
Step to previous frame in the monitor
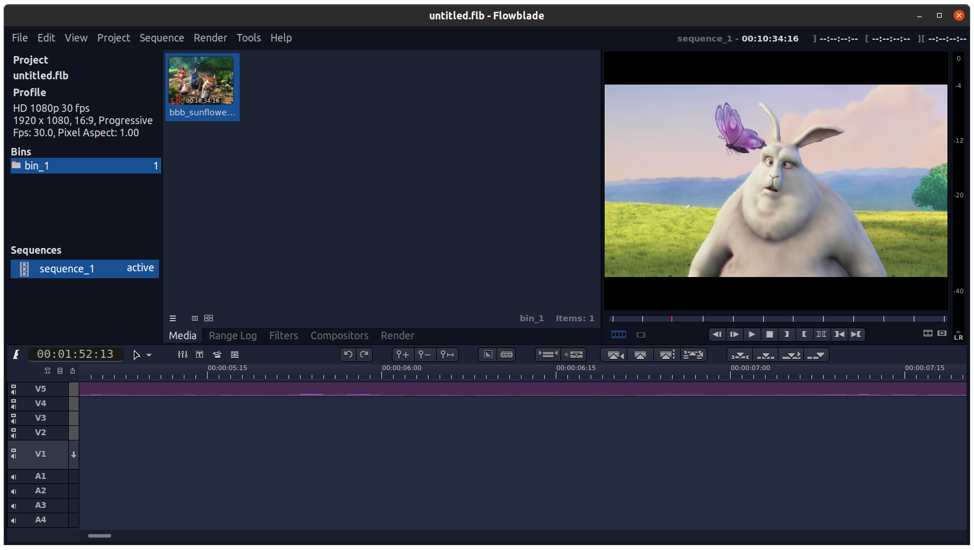point(717,334)
